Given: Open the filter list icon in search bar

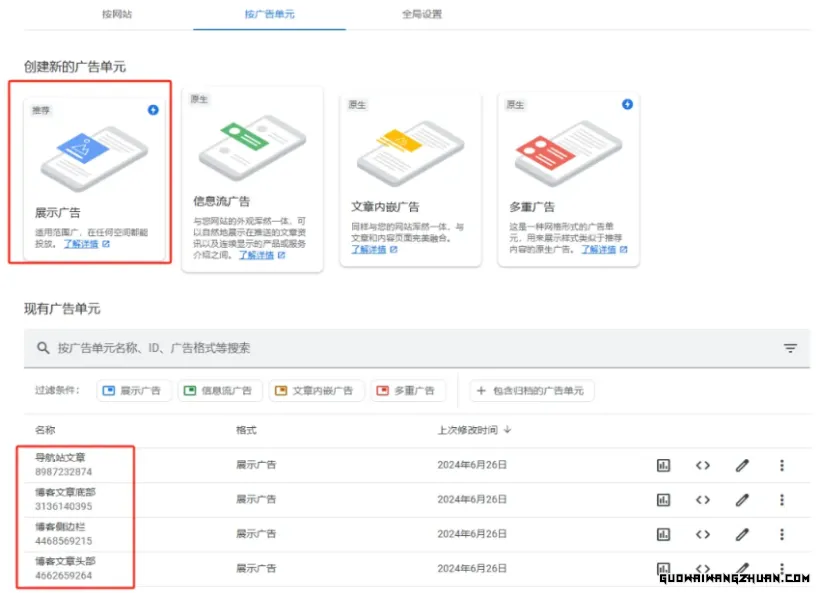Looking at the screenshot, I should click(790, 348).
